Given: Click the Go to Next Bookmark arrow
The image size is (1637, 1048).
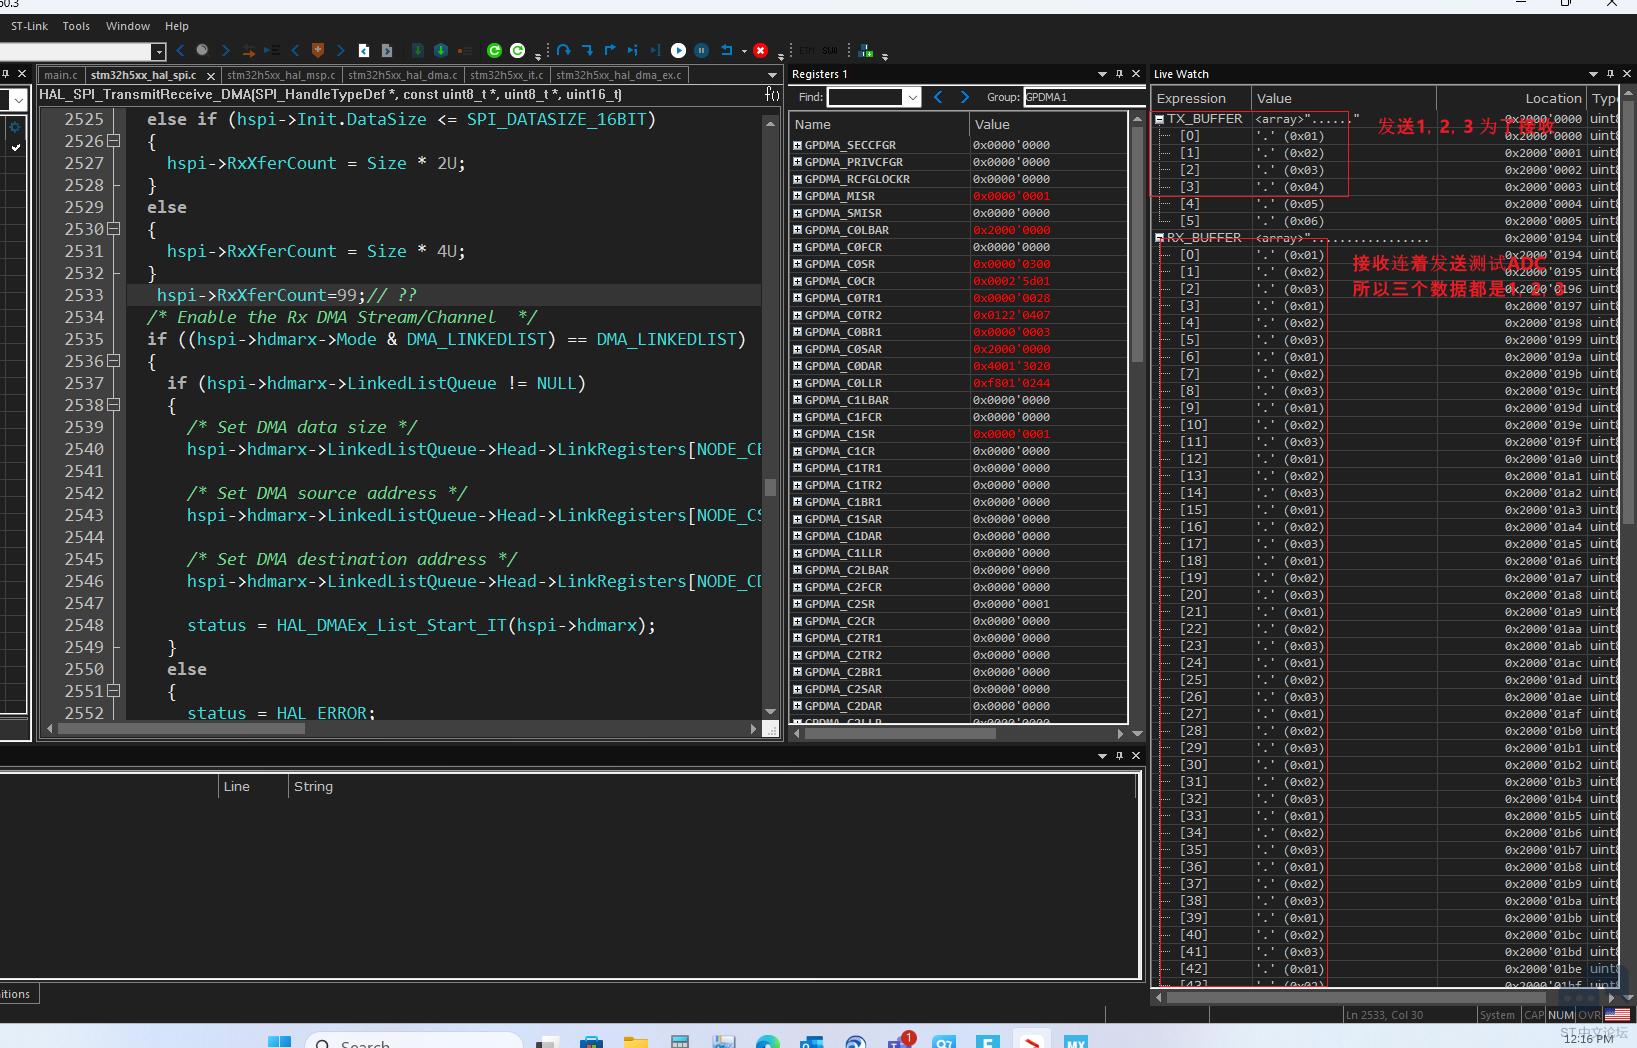Looking at the screenshot, I should click(341, 50).
